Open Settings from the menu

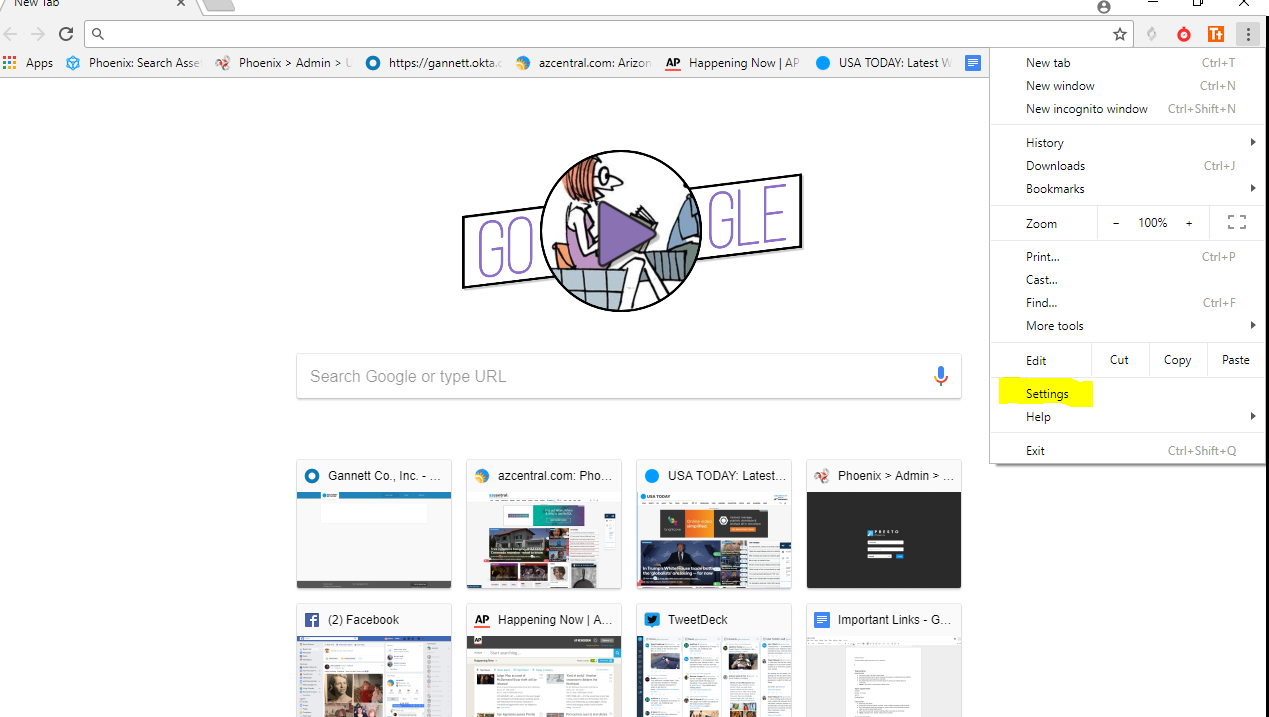click(1047, 394)
